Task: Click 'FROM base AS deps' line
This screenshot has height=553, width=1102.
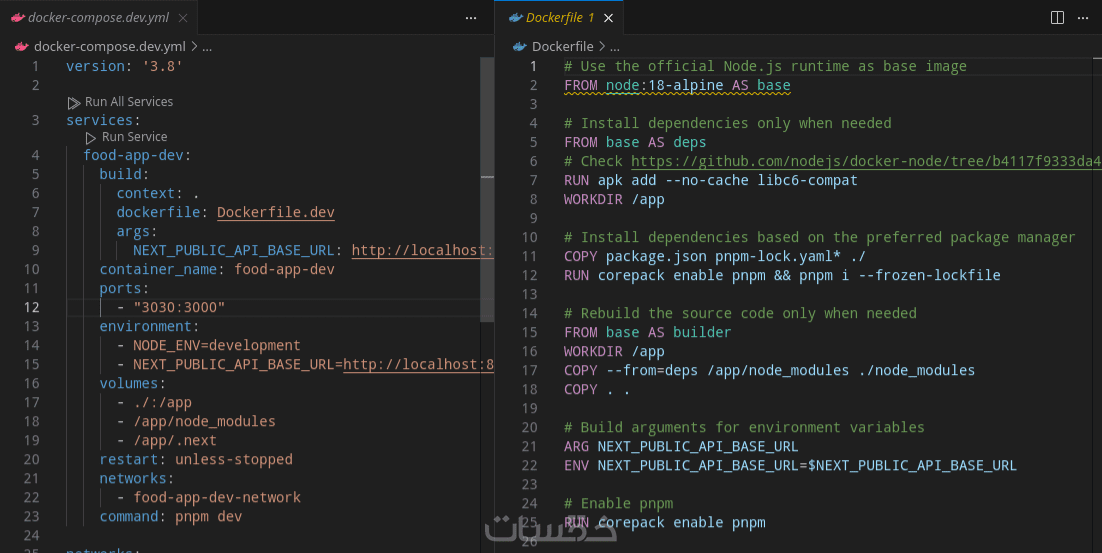Action: 635,142
